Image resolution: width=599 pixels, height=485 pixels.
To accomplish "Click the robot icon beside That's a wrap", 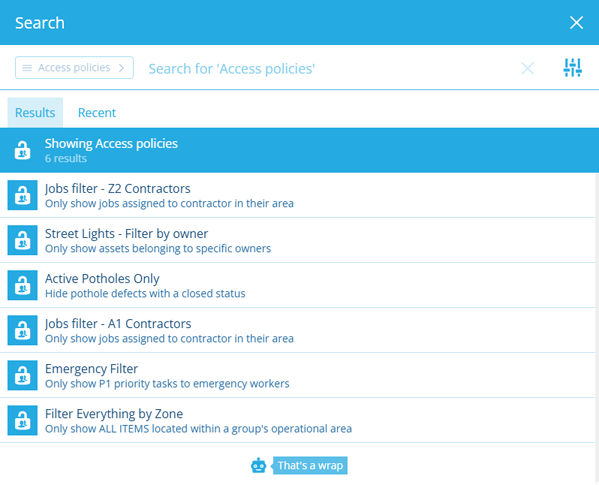I will pos(259,466).
